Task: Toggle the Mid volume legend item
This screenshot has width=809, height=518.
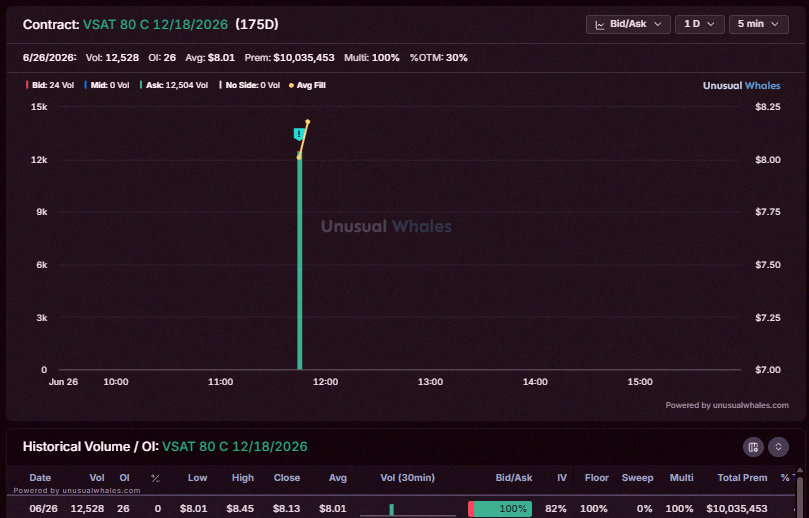Action: coord(107,85)
